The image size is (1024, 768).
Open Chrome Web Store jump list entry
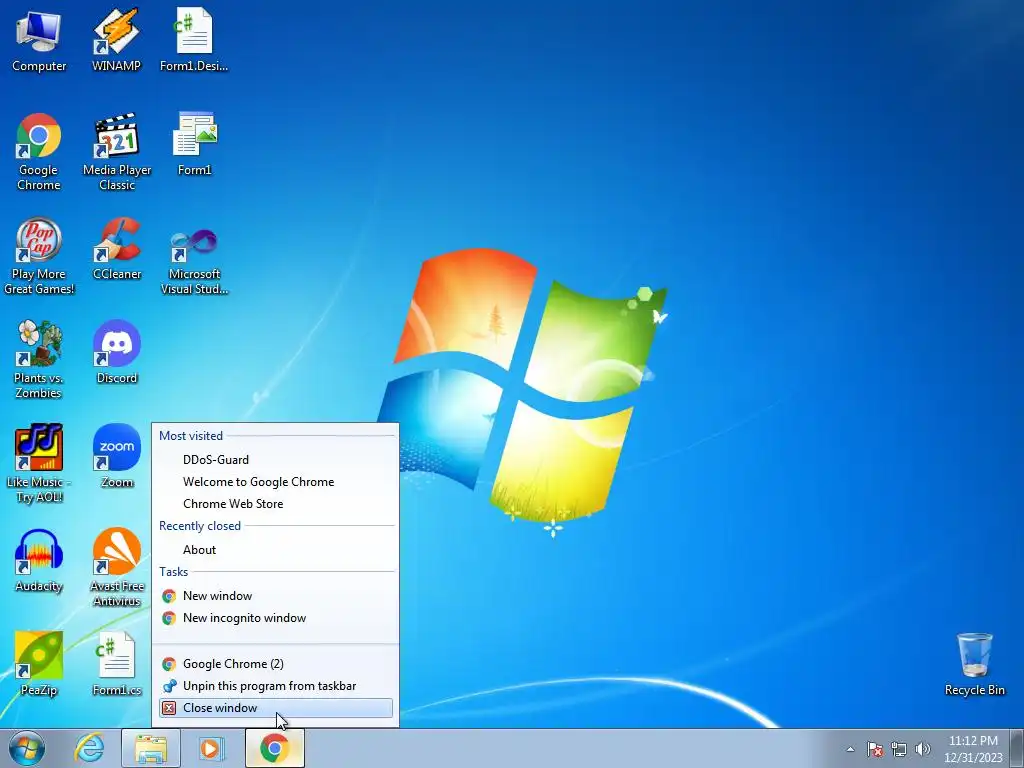[276, 504]
